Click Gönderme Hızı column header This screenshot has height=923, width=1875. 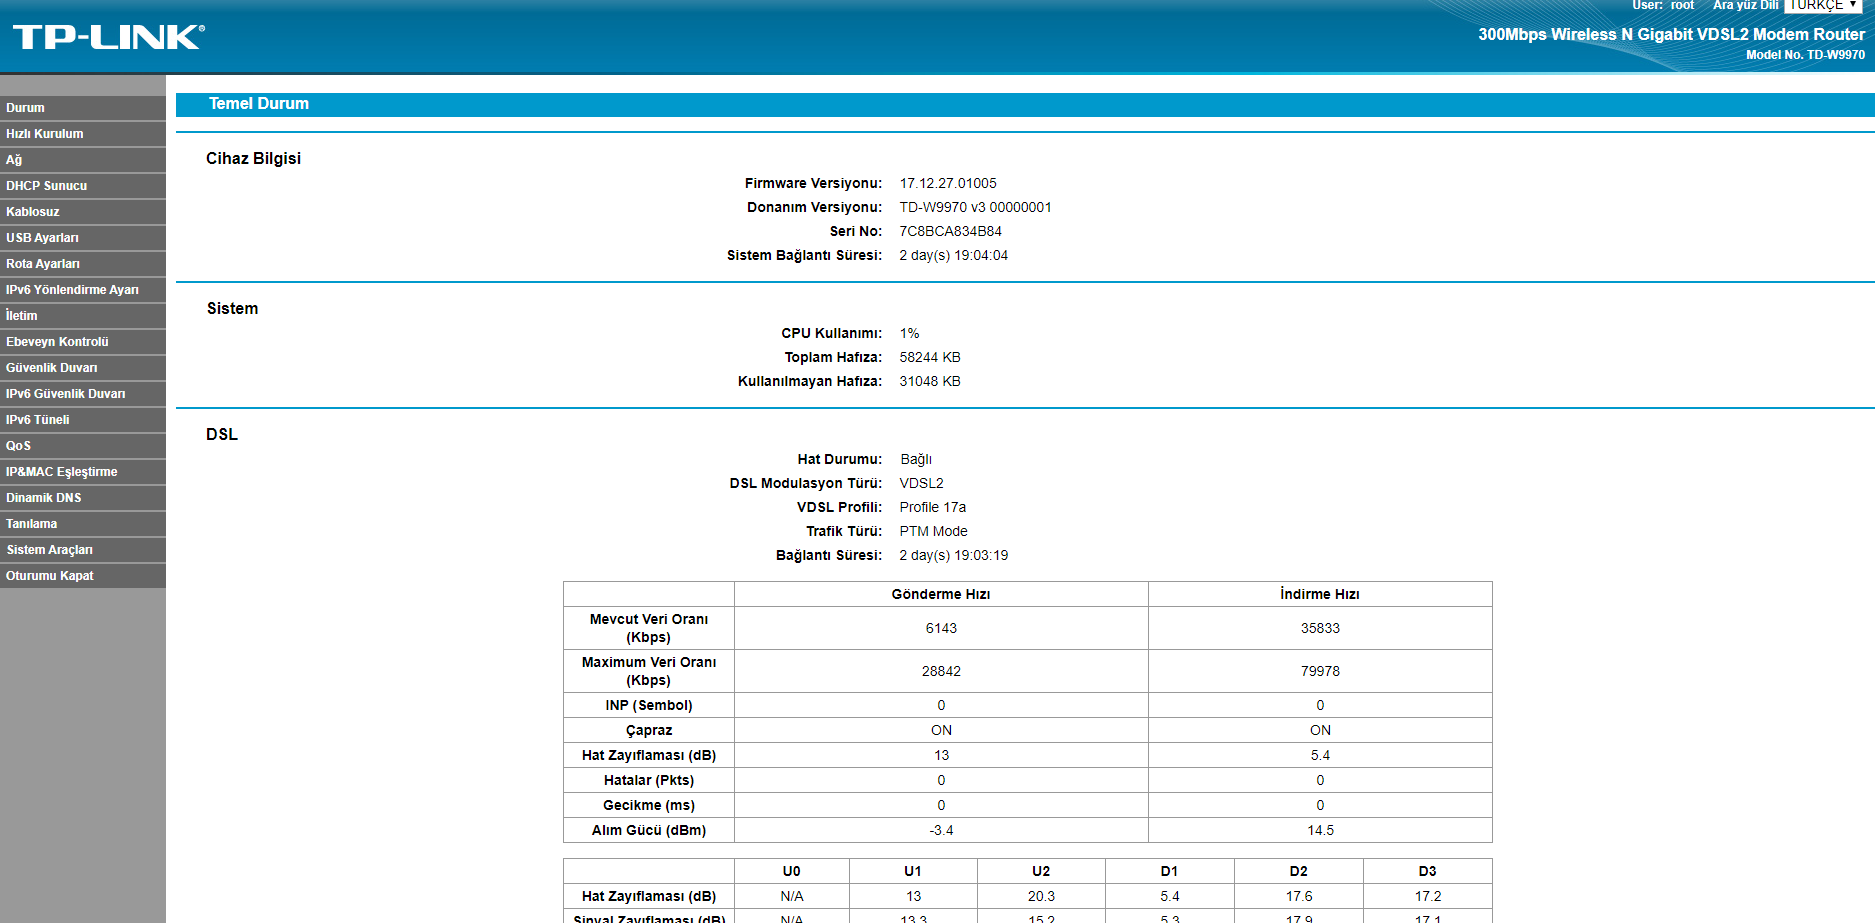tap(941, 595)
